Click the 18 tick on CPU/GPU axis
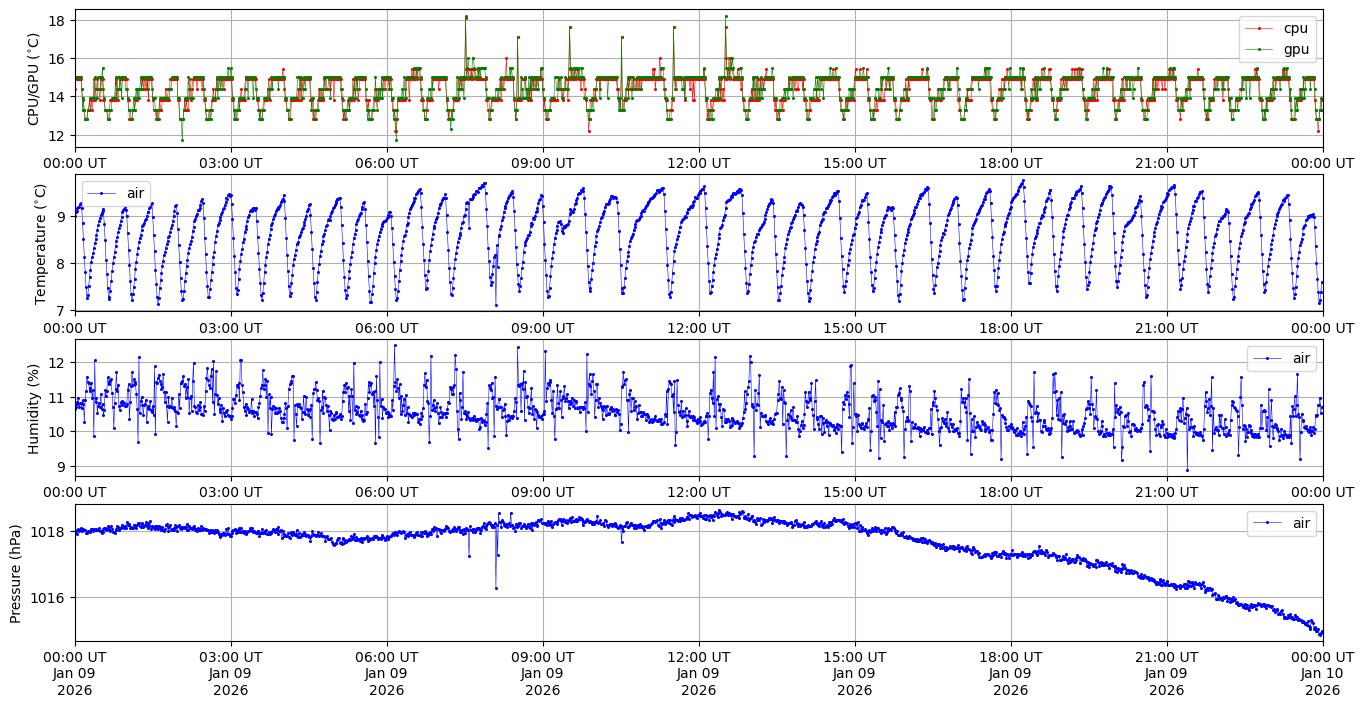The width and height of the screenshot is (1364, 707). tap(58, 20)
